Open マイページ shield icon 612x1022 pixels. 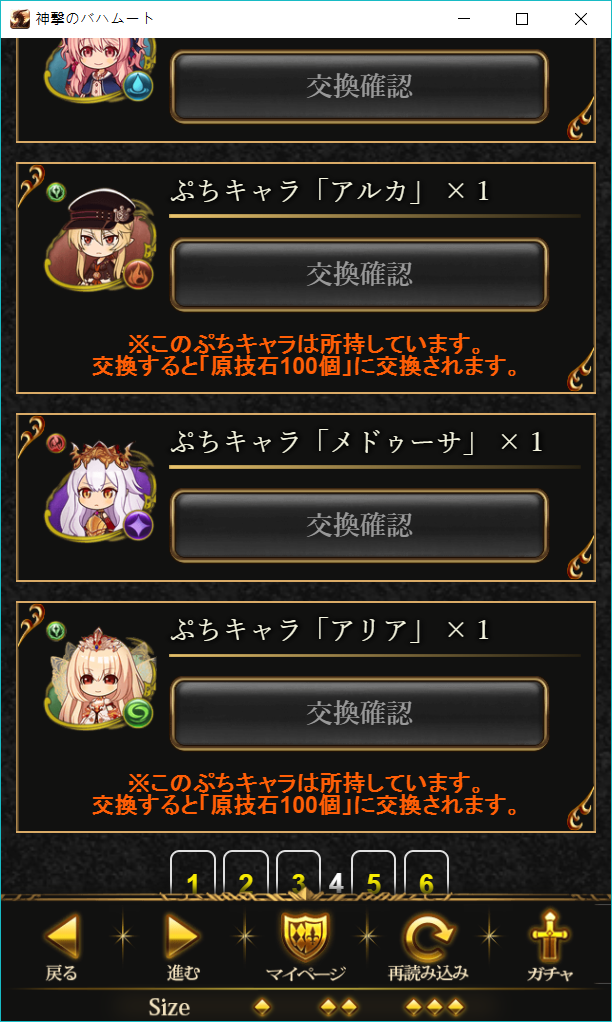point(305,936)
